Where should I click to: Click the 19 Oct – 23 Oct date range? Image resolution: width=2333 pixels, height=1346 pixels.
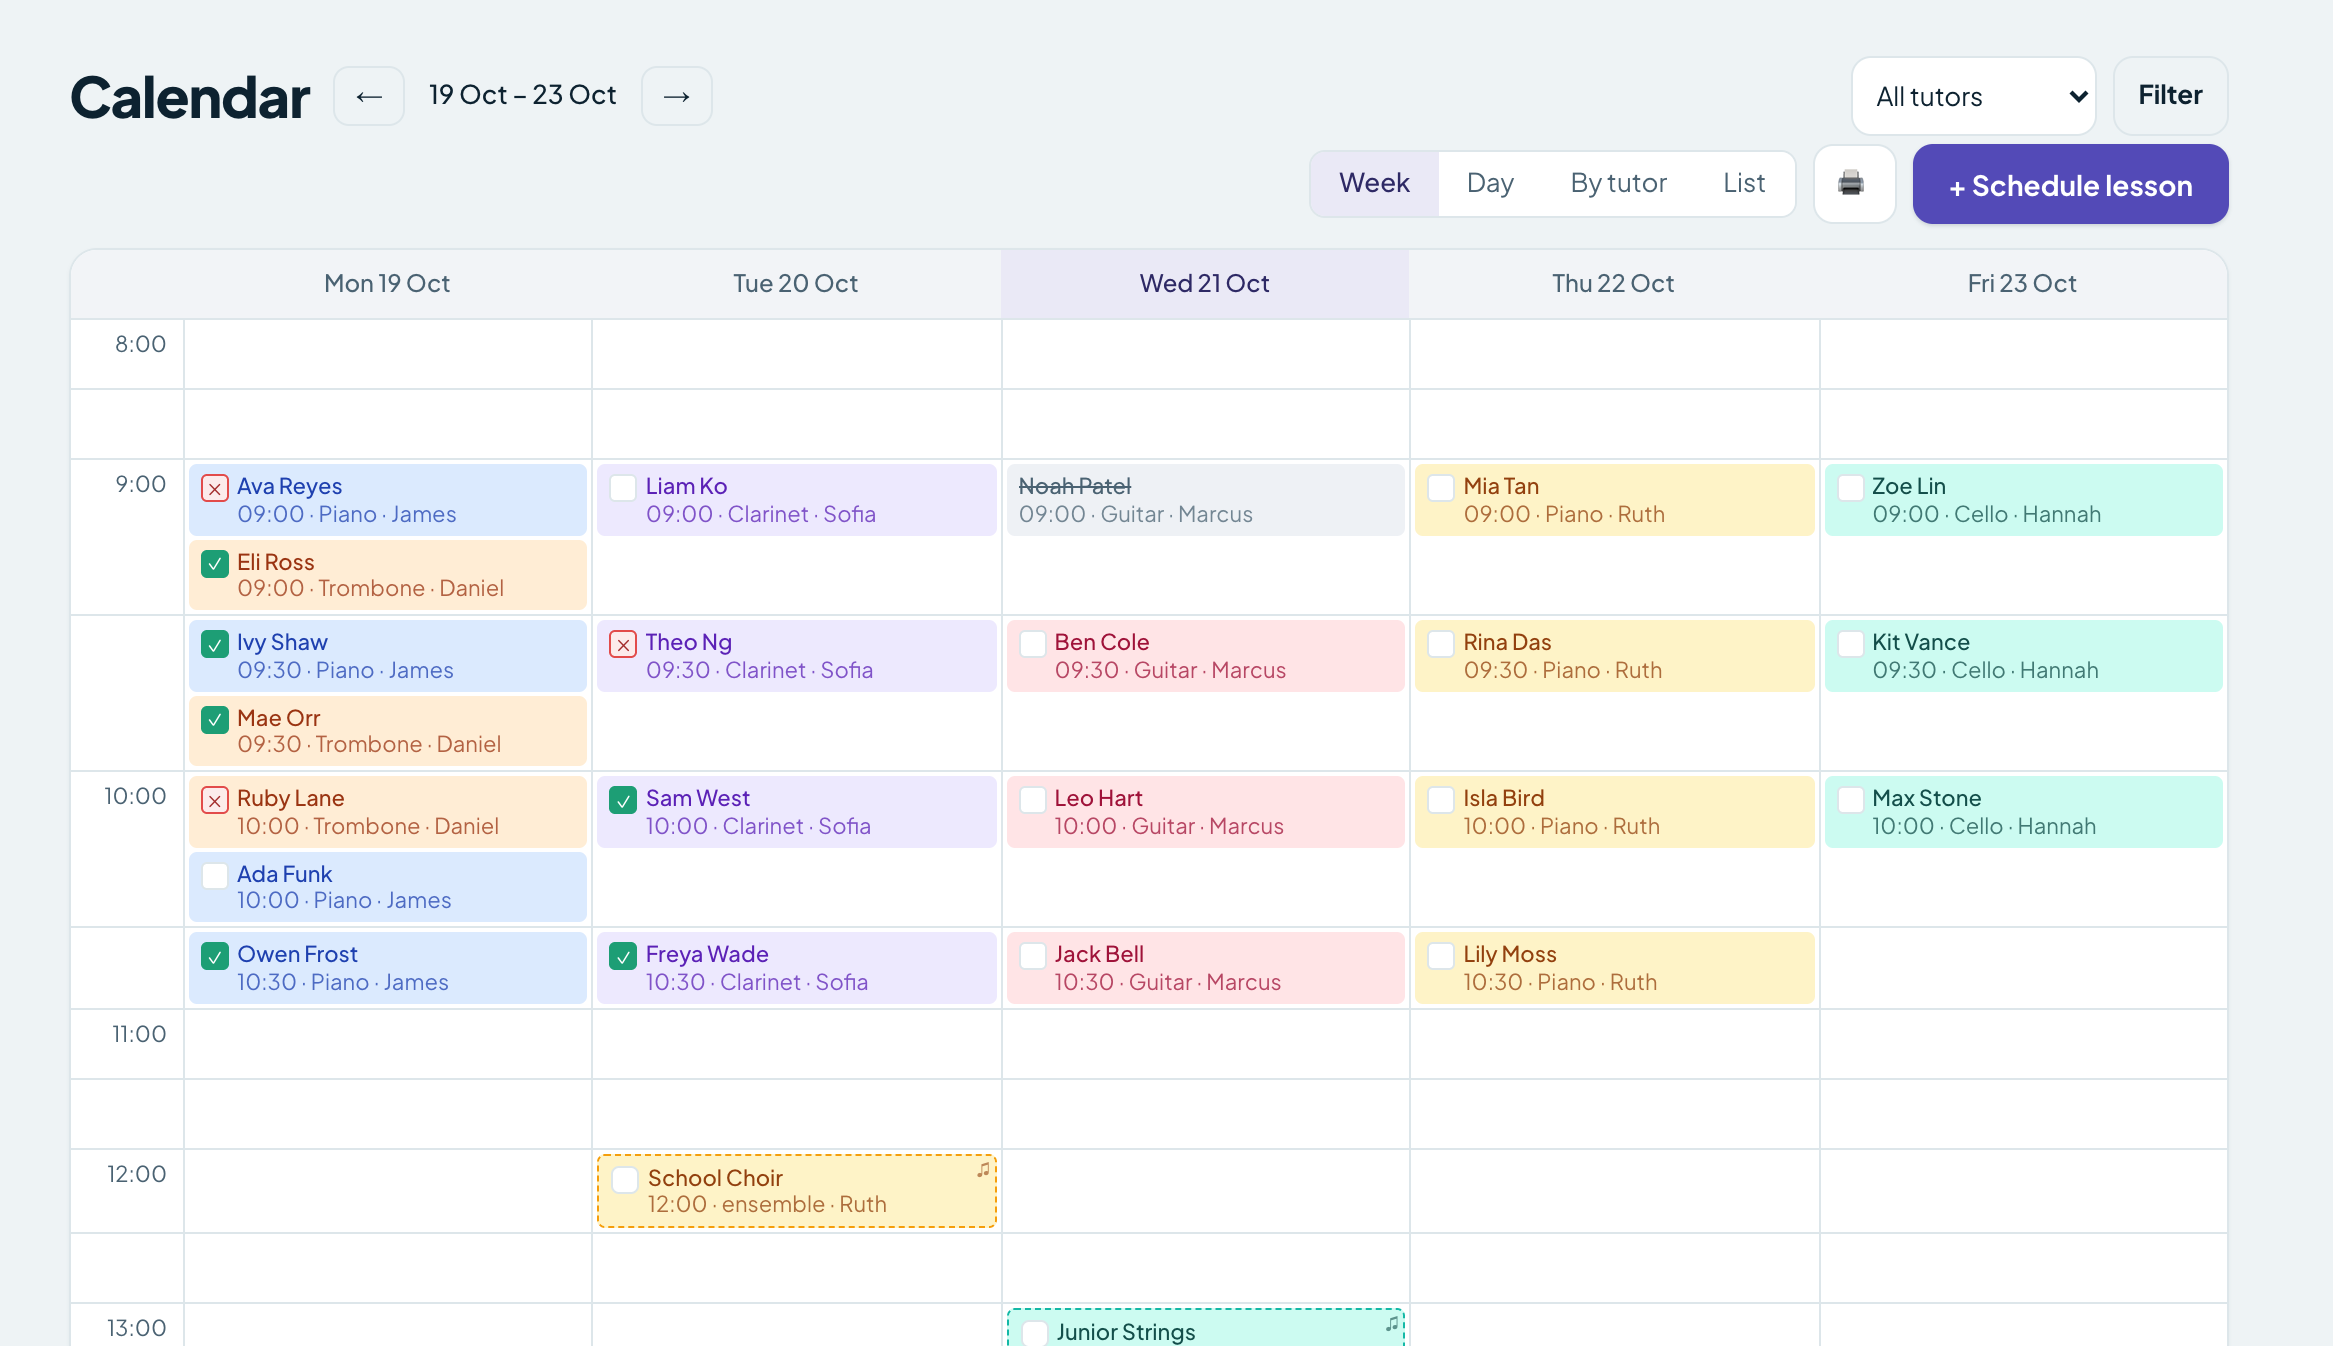pos(523,95)
